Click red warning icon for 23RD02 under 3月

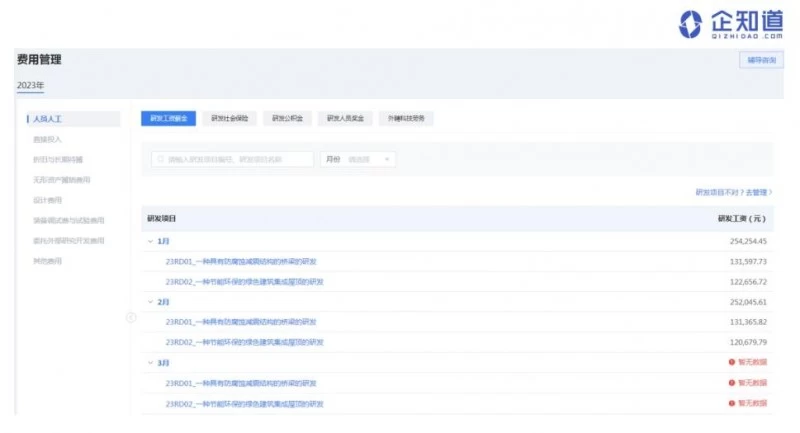(x=731, y=403)
